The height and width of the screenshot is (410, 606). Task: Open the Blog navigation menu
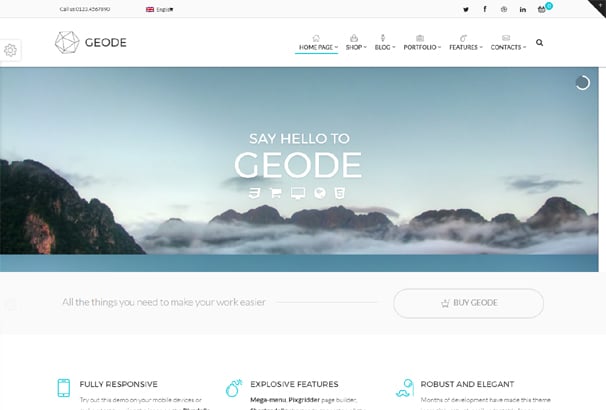point(385,43)
